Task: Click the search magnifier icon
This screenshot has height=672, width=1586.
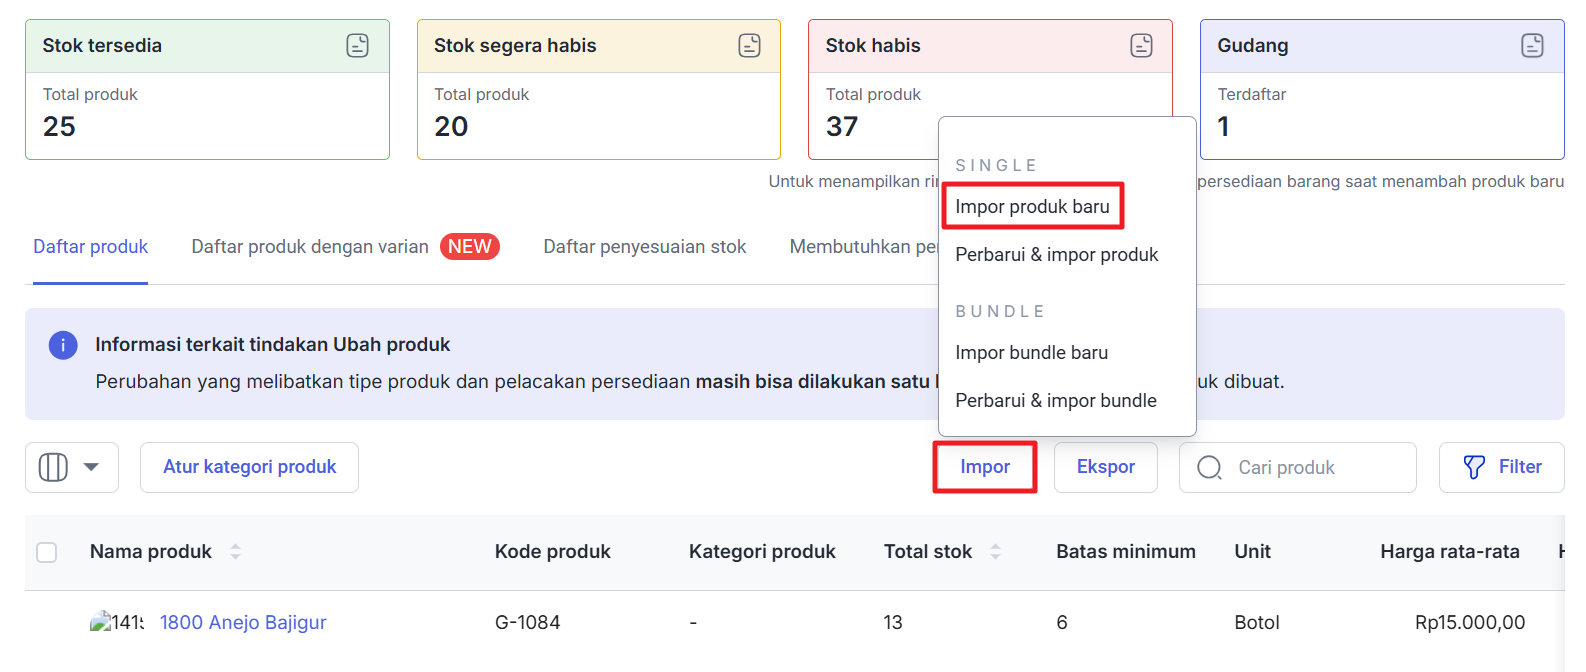Action: [x=1209, y=468]
